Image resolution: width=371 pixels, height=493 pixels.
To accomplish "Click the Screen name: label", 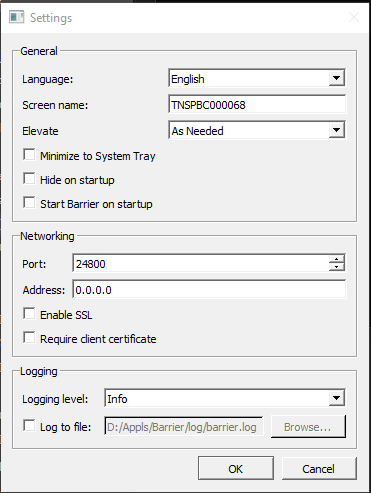I will click(55, 105).
